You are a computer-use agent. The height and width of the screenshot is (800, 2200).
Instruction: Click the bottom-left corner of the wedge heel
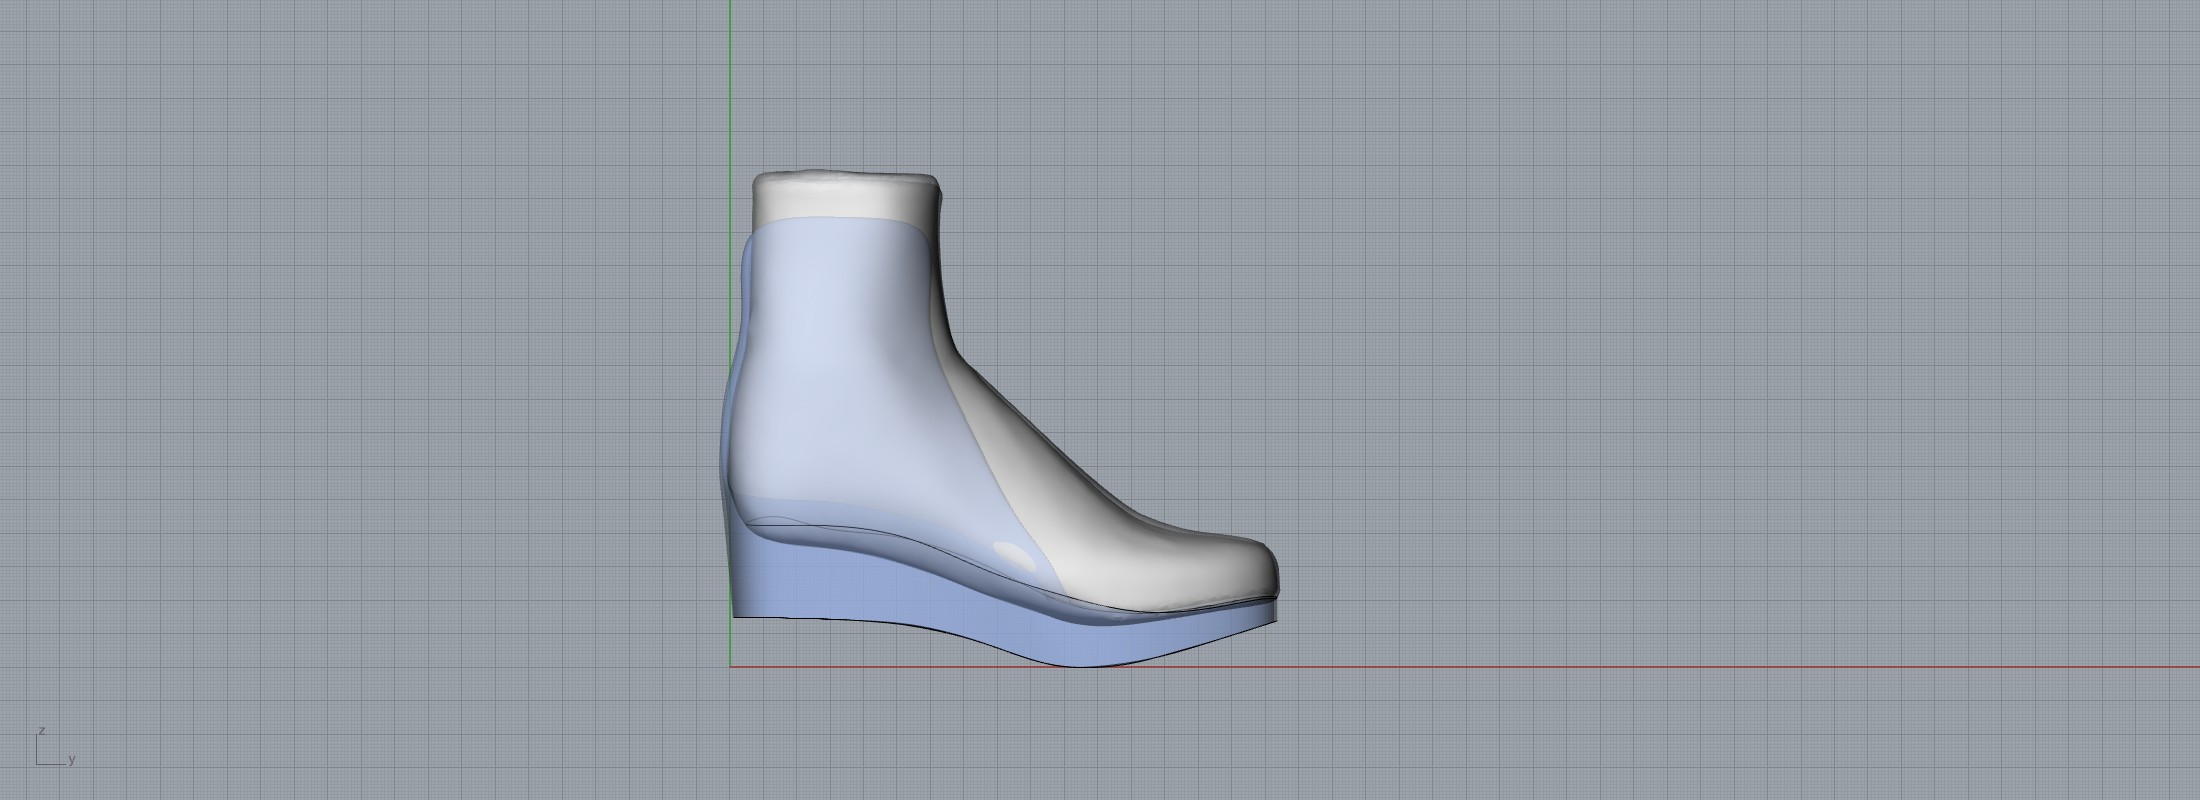click(x=736, y=615)
